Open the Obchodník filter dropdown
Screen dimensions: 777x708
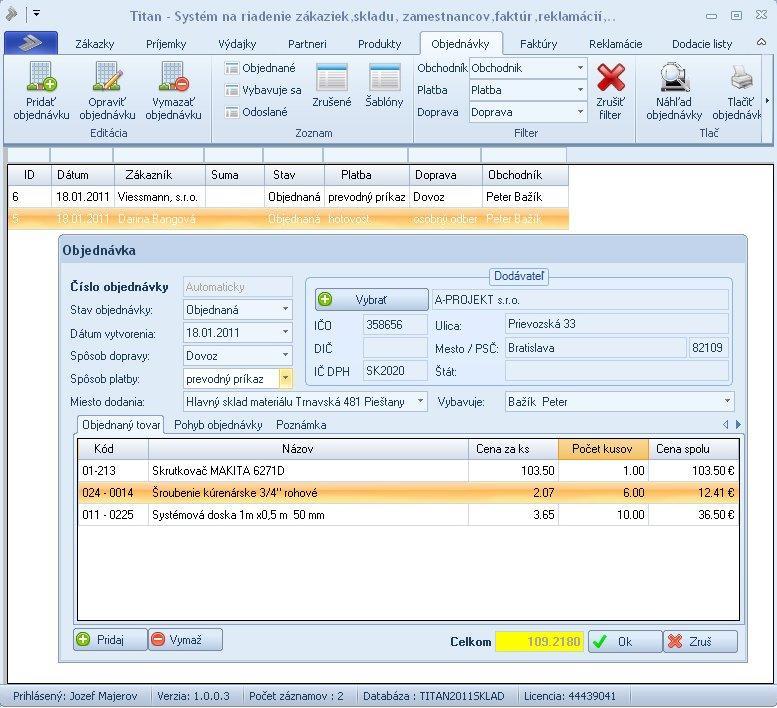580,68
